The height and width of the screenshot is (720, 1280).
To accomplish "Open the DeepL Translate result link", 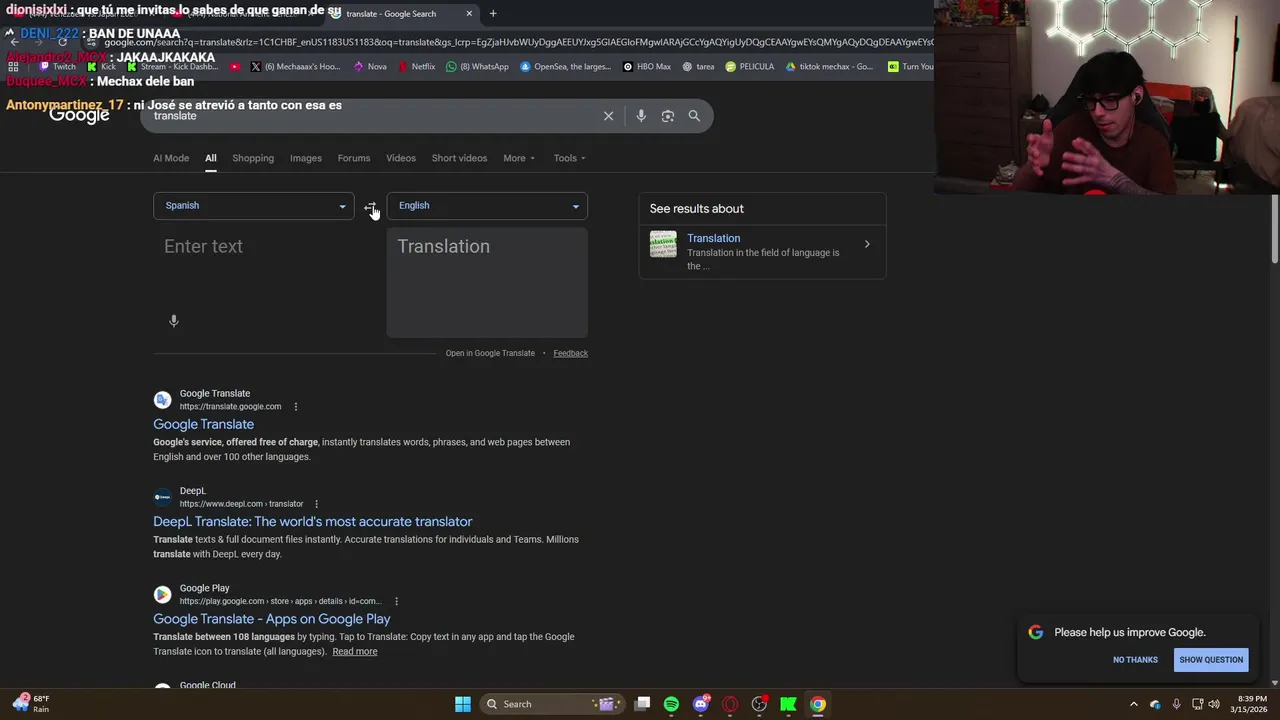I will click(x=312, y=521).
